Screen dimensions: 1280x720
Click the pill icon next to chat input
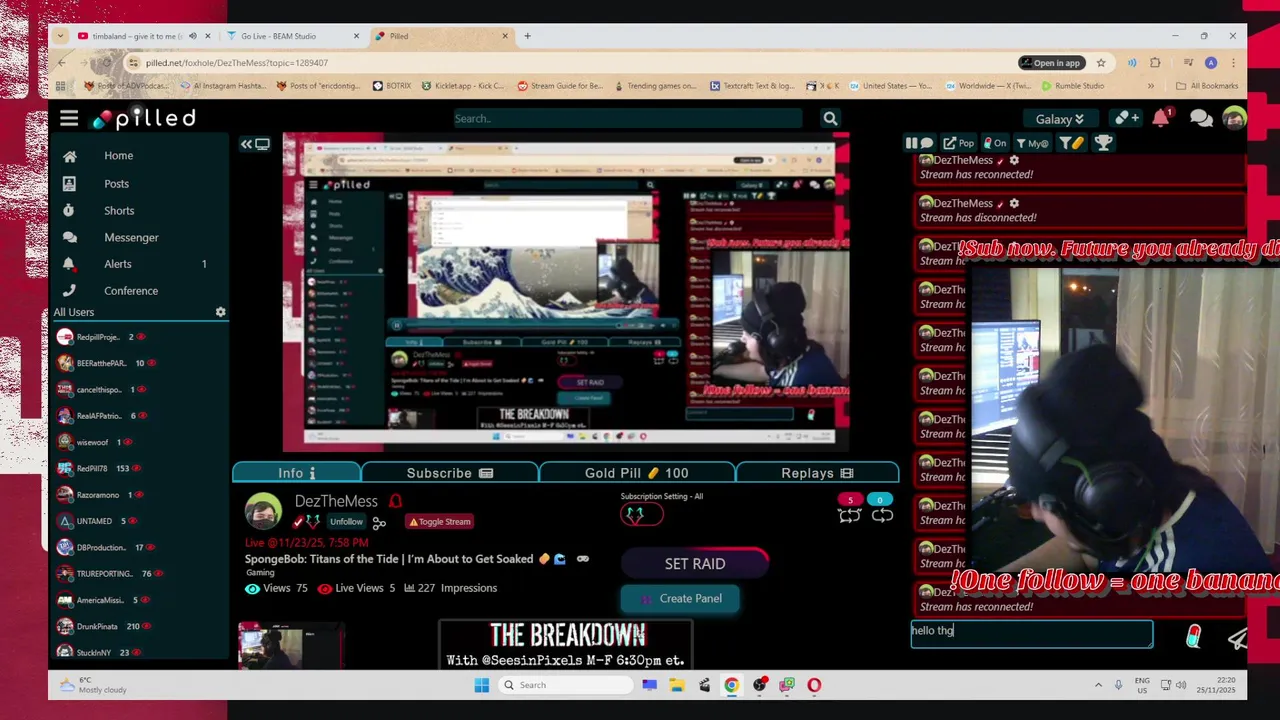[1193, 637]
